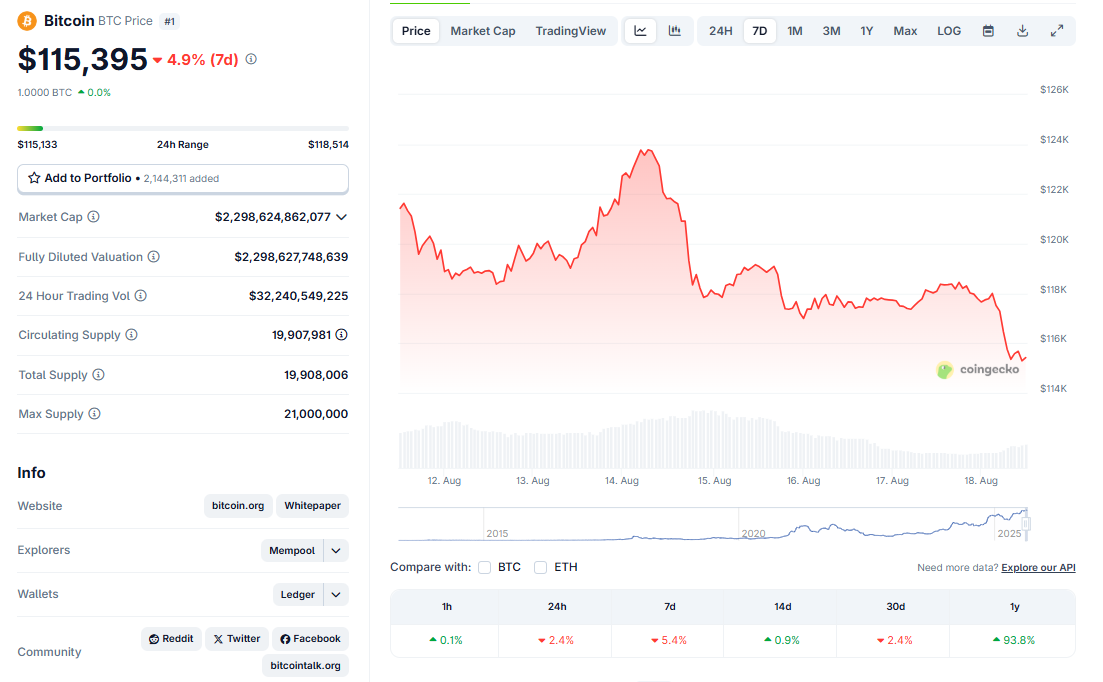Select 1M time range
The height and width of the screenshot is (682, 1103).
click(x=795, y=31)
